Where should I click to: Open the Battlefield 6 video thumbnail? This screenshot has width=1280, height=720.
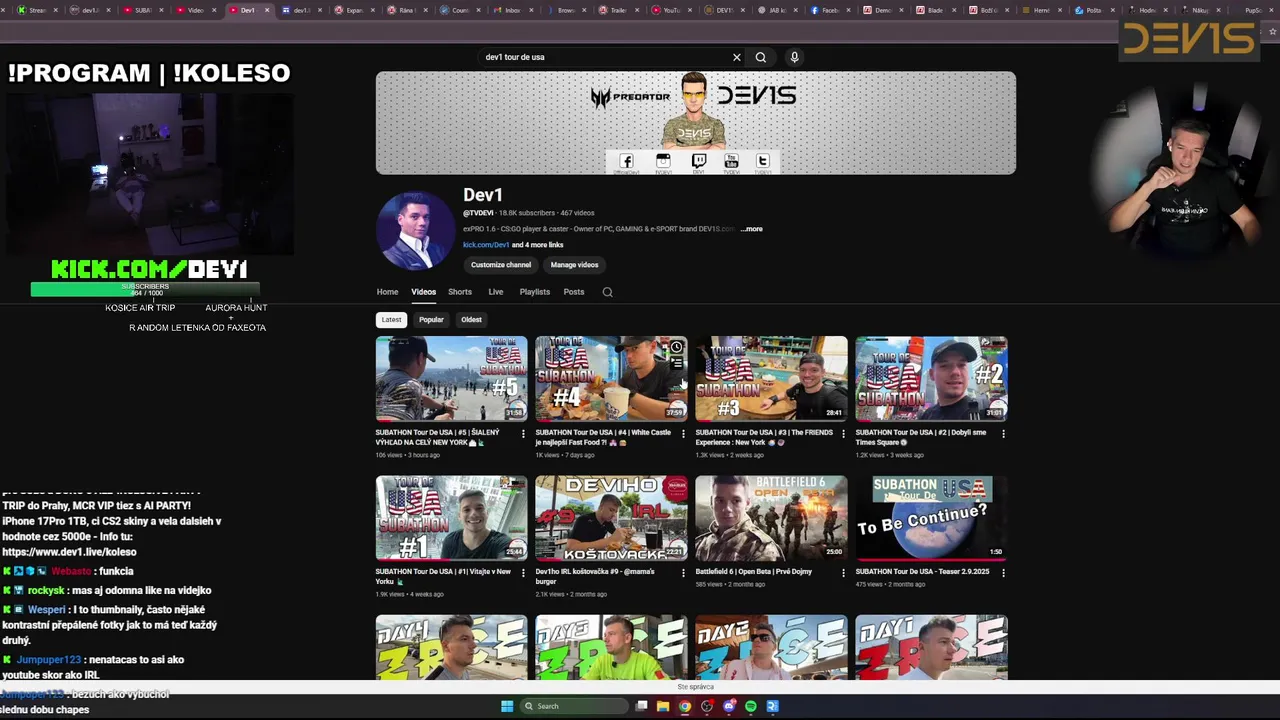[771, 518]
